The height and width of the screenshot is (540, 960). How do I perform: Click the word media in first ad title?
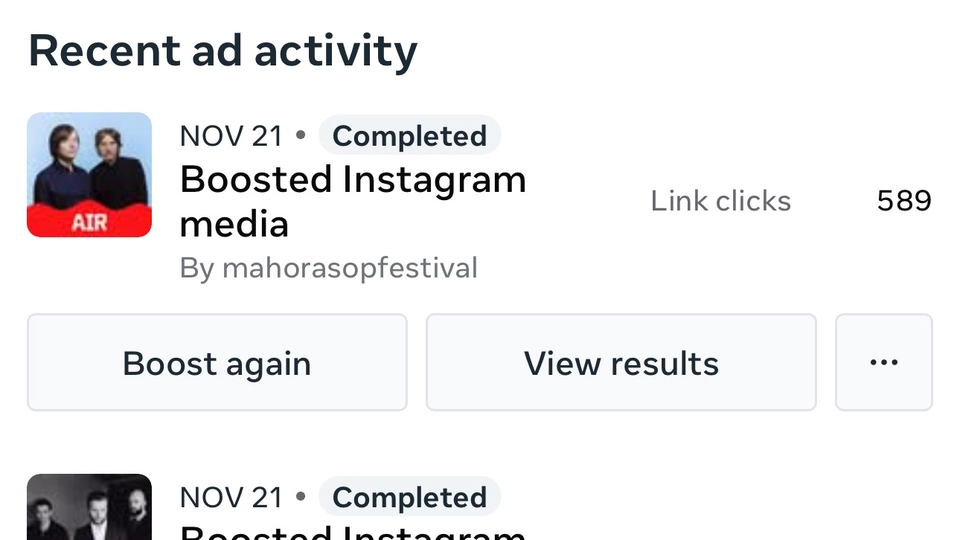point(234,223)
